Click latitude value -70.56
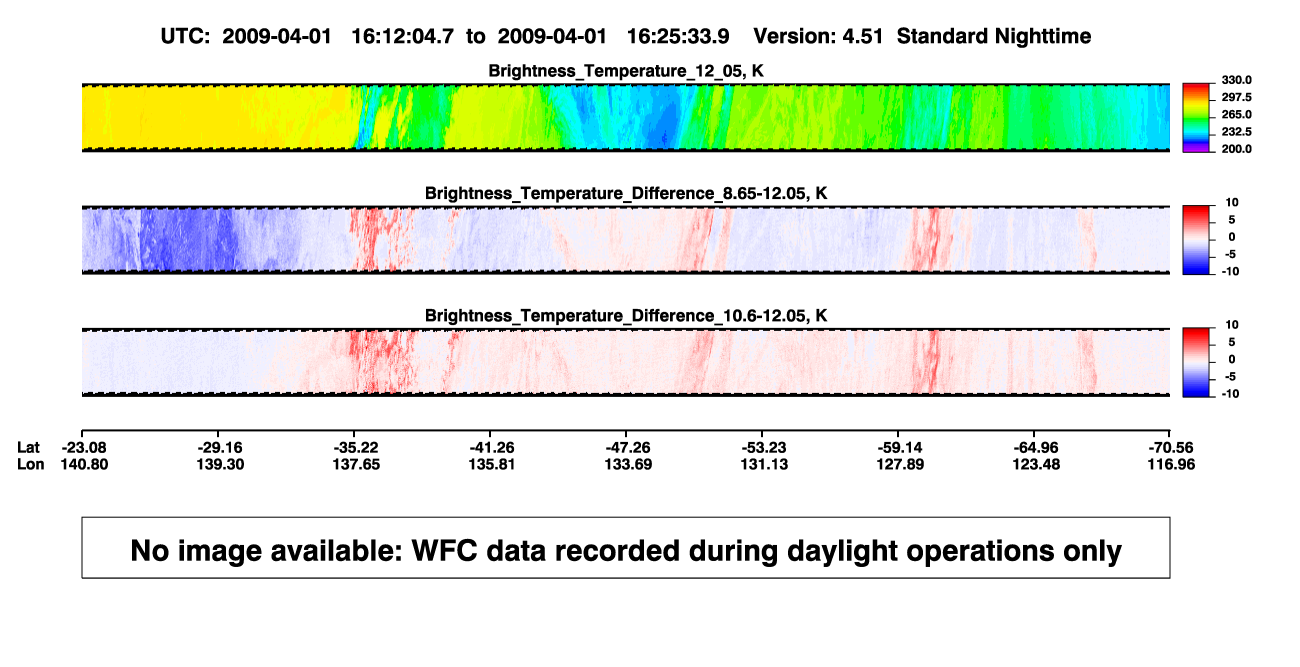 coord(1173,447)
